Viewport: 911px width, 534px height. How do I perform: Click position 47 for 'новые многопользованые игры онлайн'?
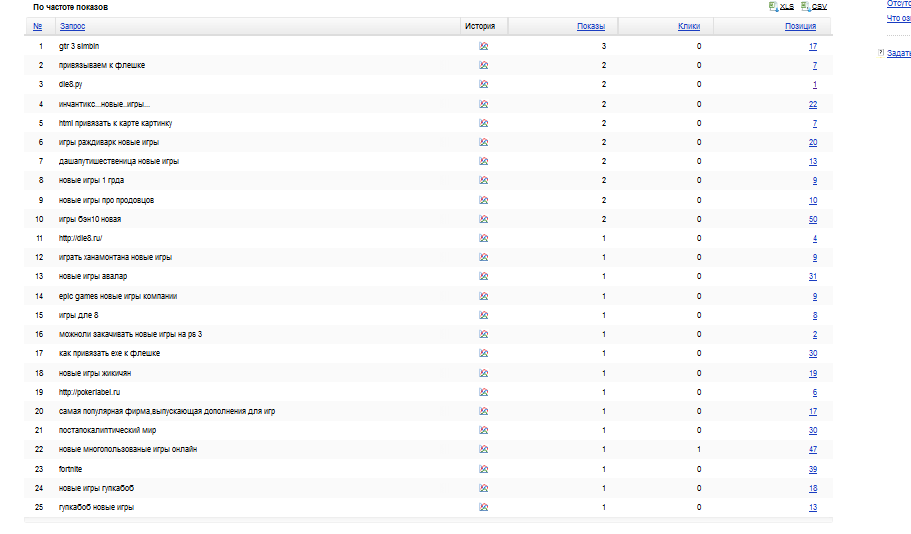coord(813,450)
